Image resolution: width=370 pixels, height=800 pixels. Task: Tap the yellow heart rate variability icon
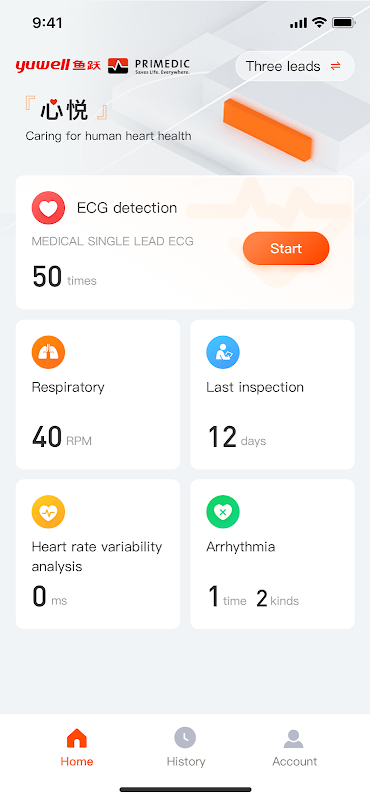(x=48, y=512)
